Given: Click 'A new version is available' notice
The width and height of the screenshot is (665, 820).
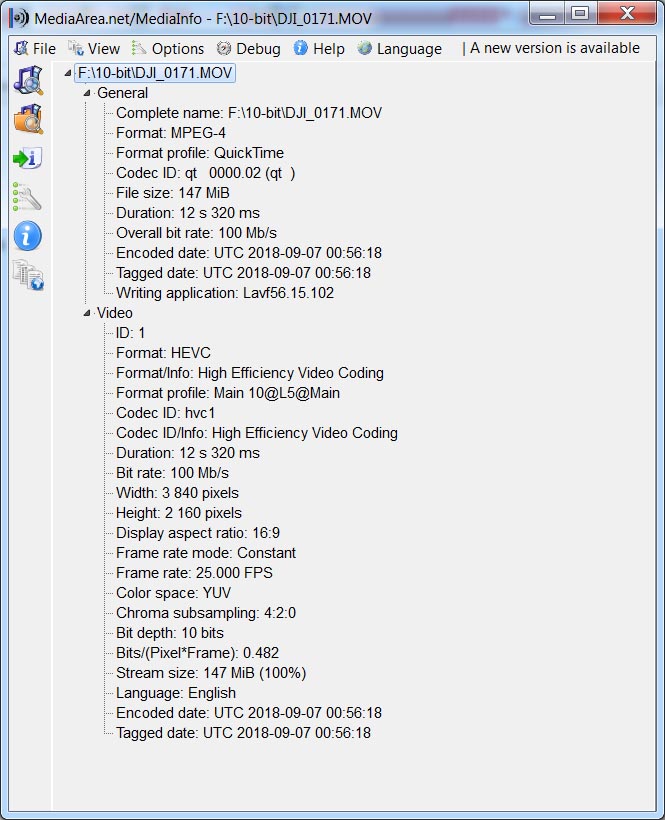Looking at the screenshot, I should pyautogui.click(x=555, y=48).
